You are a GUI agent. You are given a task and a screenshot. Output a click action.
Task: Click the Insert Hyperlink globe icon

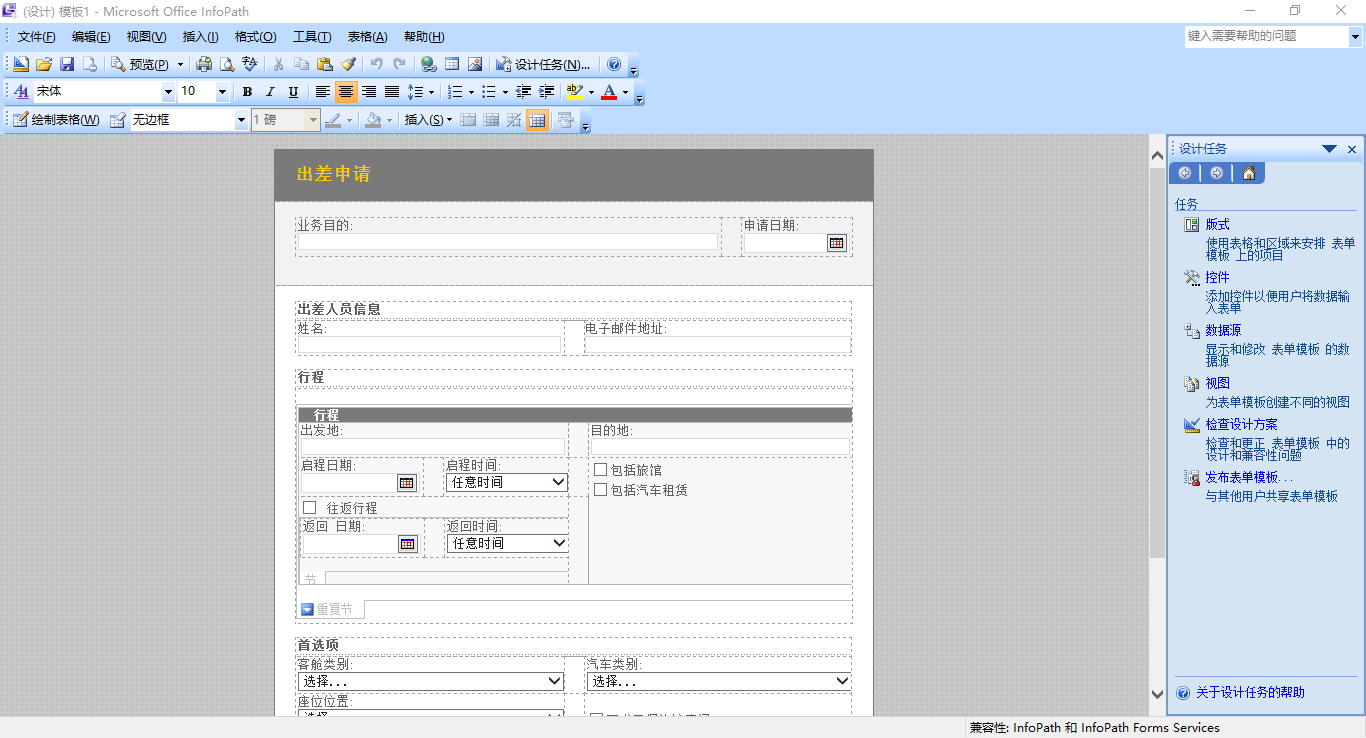pos(429,64)
